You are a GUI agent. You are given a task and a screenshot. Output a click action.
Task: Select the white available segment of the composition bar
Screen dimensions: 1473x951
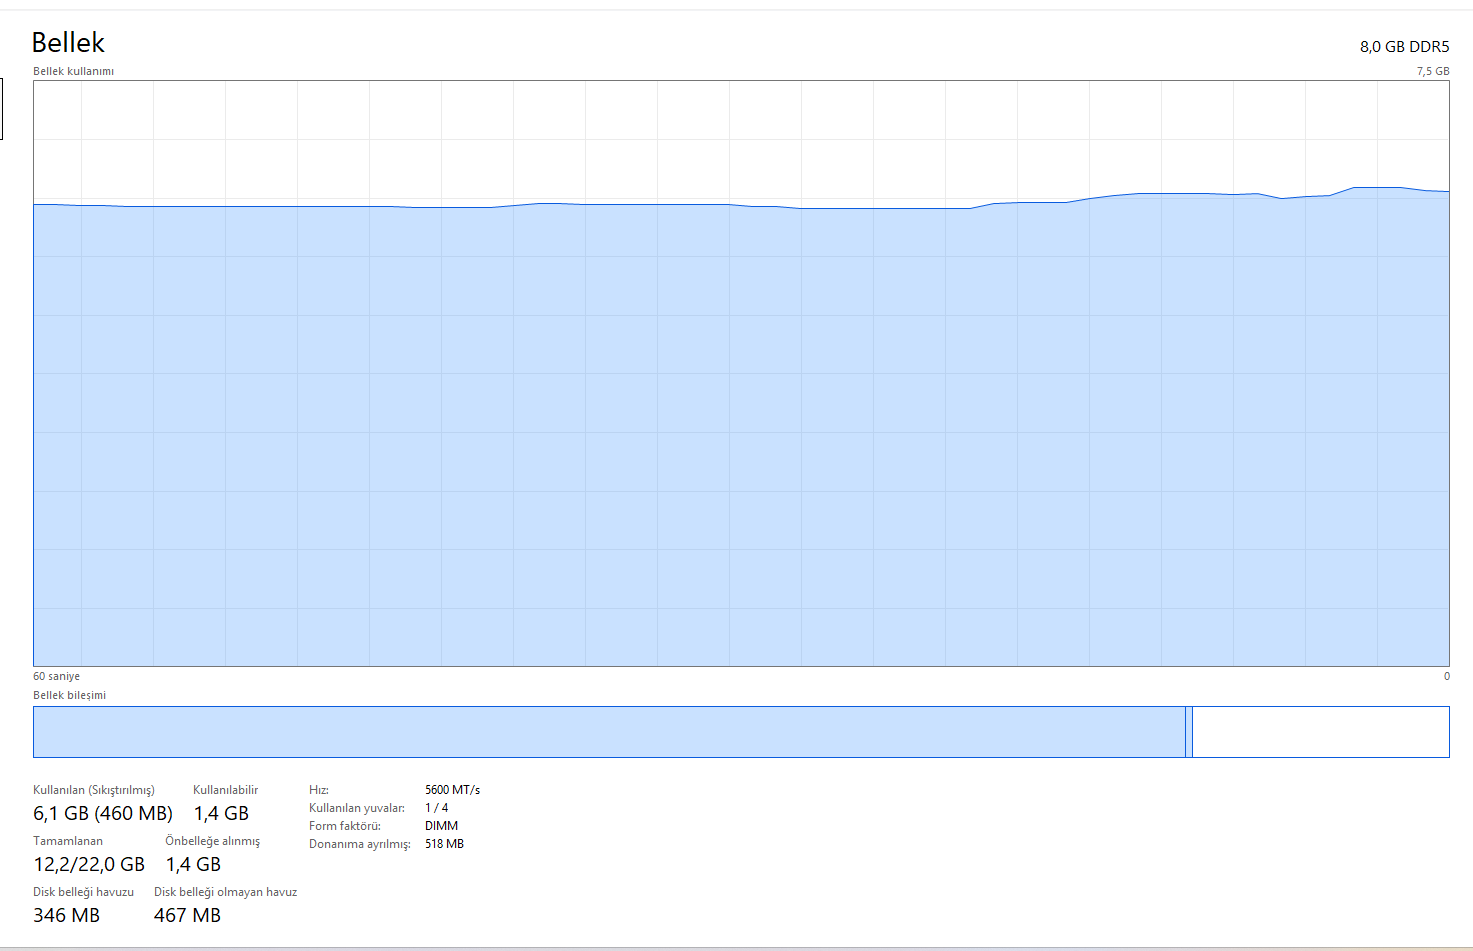pos(1321,732)
